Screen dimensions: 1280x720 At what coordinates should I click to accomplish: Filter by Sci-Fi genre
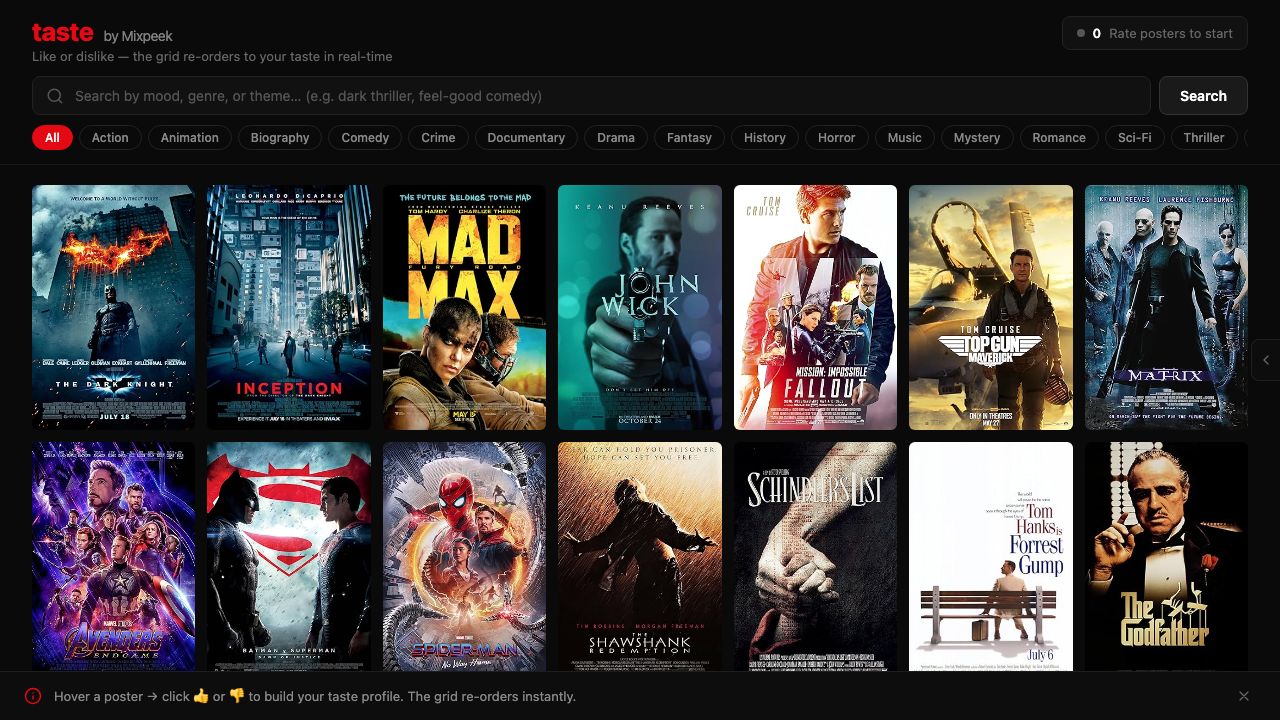point(1135,138)
